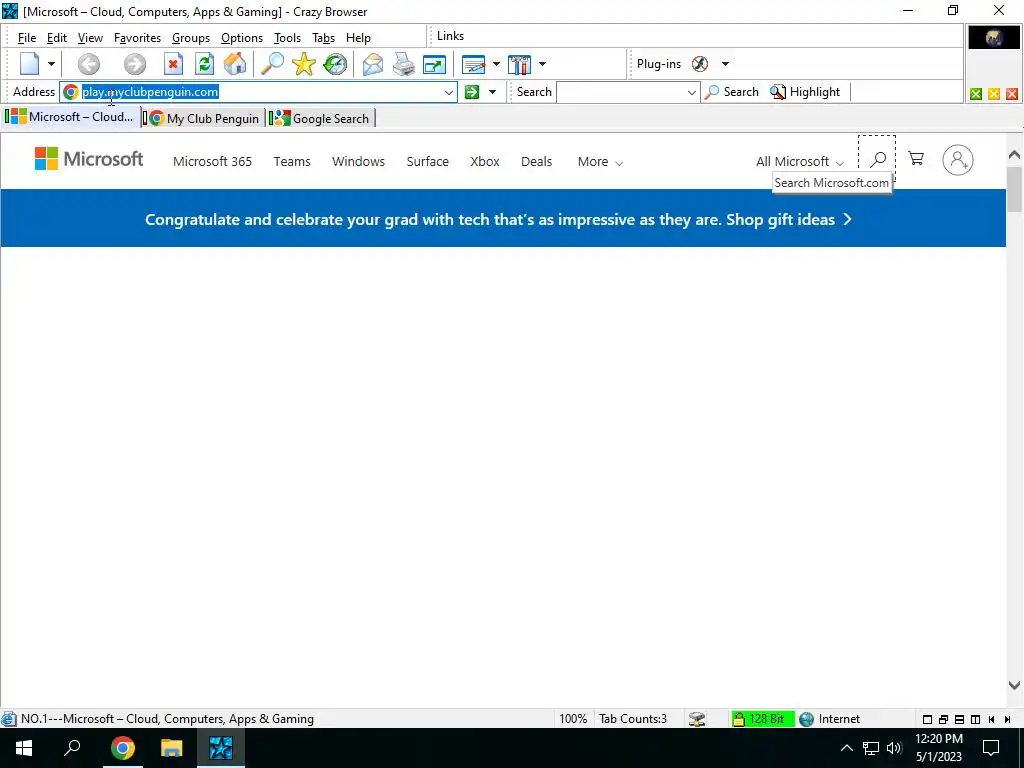1024x768 pixels.
Task: Click the Microsoft logo on the page
Action: click(89, 159)
